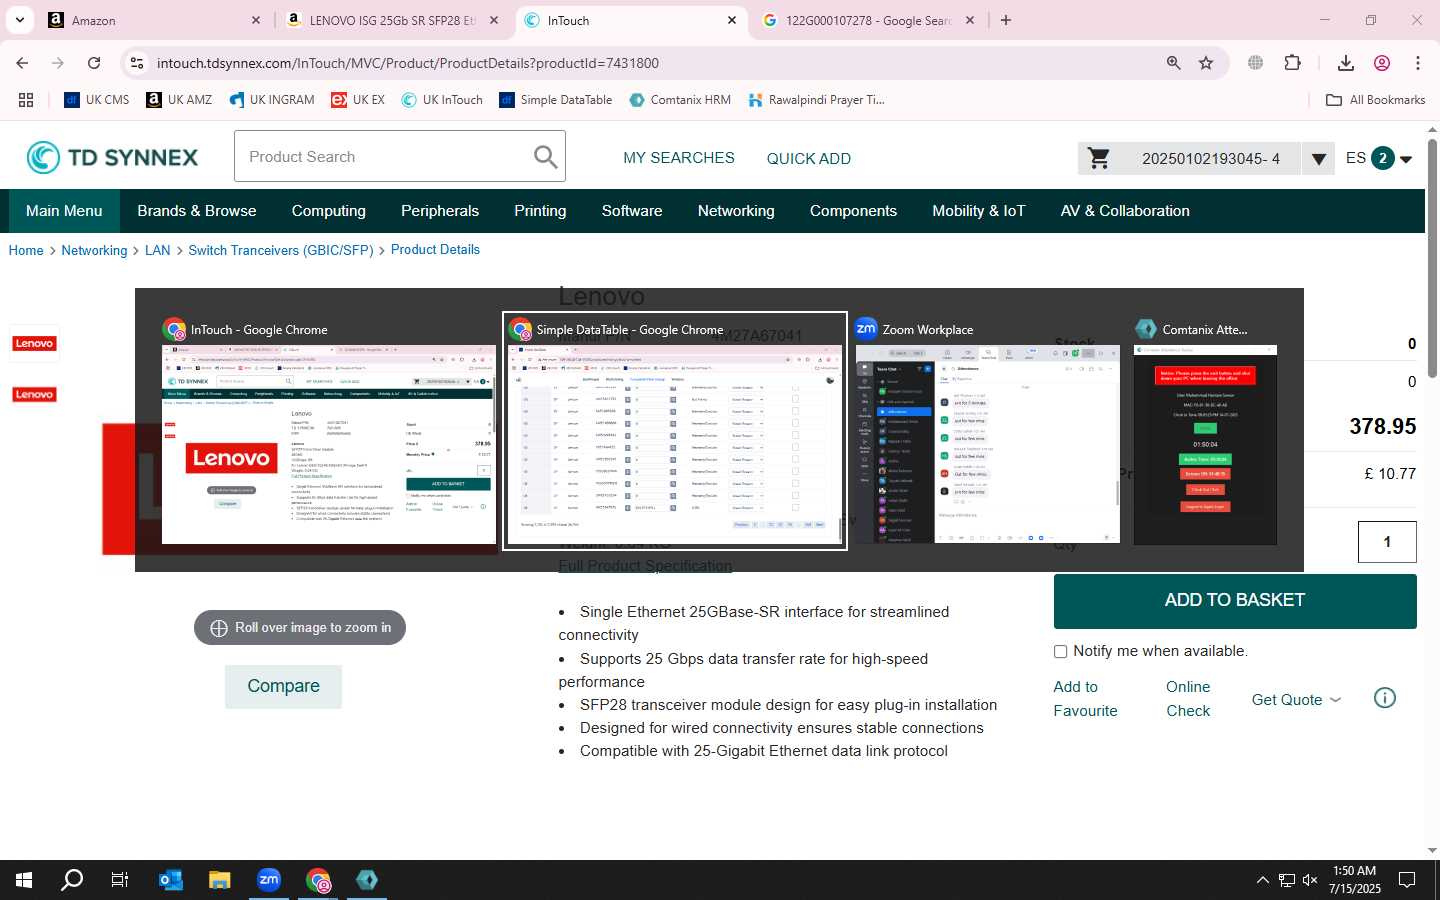This screenshot has height=900, width=1440.
Task: Open Zoom from the taskbar
Action: [268, 880]
